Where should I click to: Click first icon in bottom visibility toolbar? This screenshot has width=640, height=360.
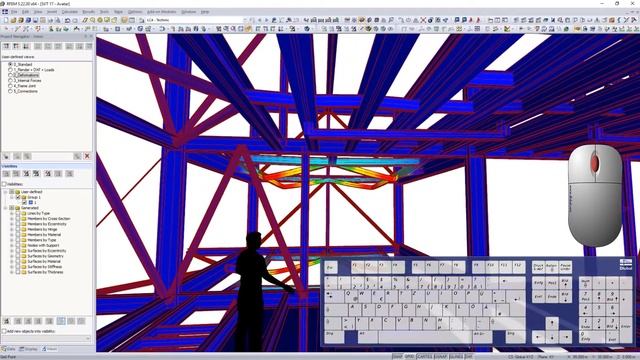click(6, 321)
